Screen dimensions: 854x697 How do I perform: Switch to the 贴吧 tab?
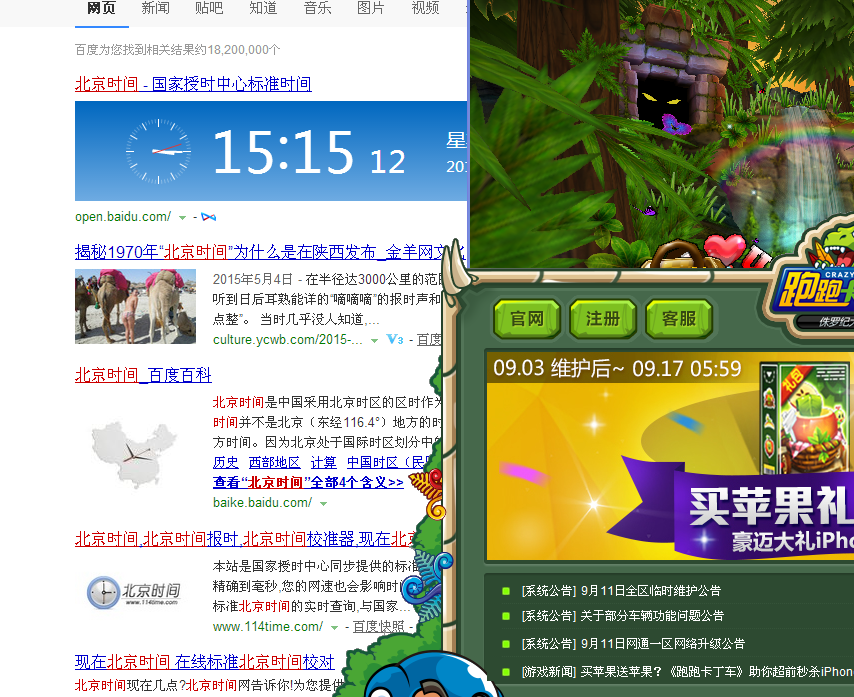tap(209, 9)
